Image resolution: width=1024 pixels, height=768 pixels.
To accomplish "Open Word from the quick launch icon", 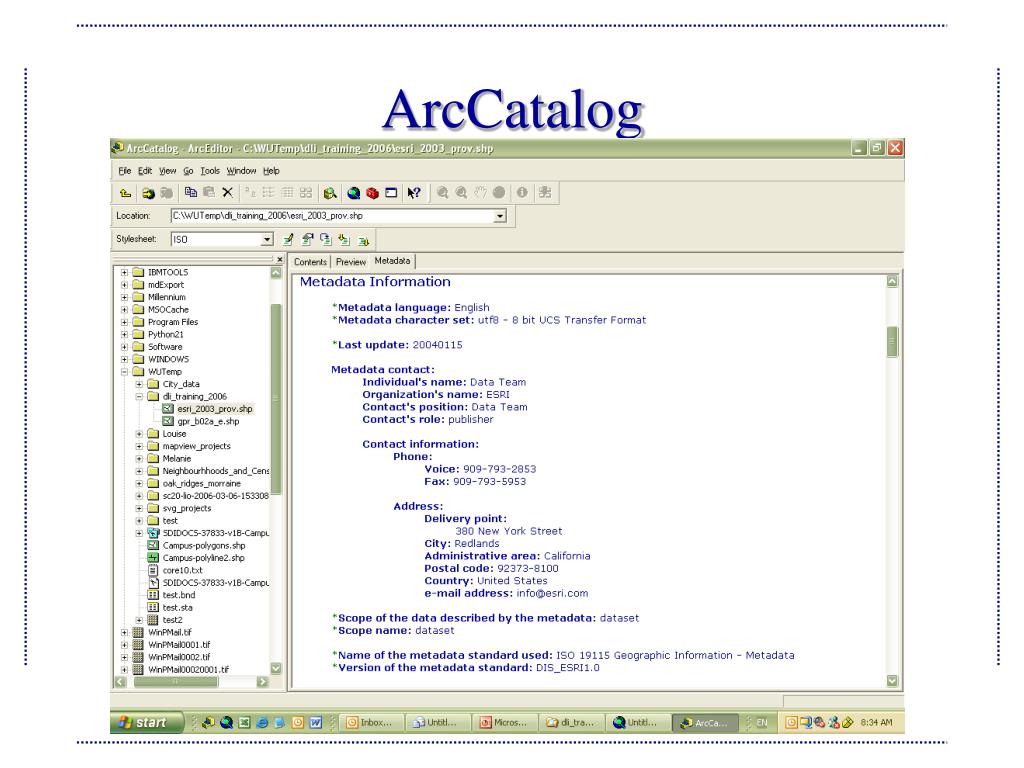I will 315,722.
